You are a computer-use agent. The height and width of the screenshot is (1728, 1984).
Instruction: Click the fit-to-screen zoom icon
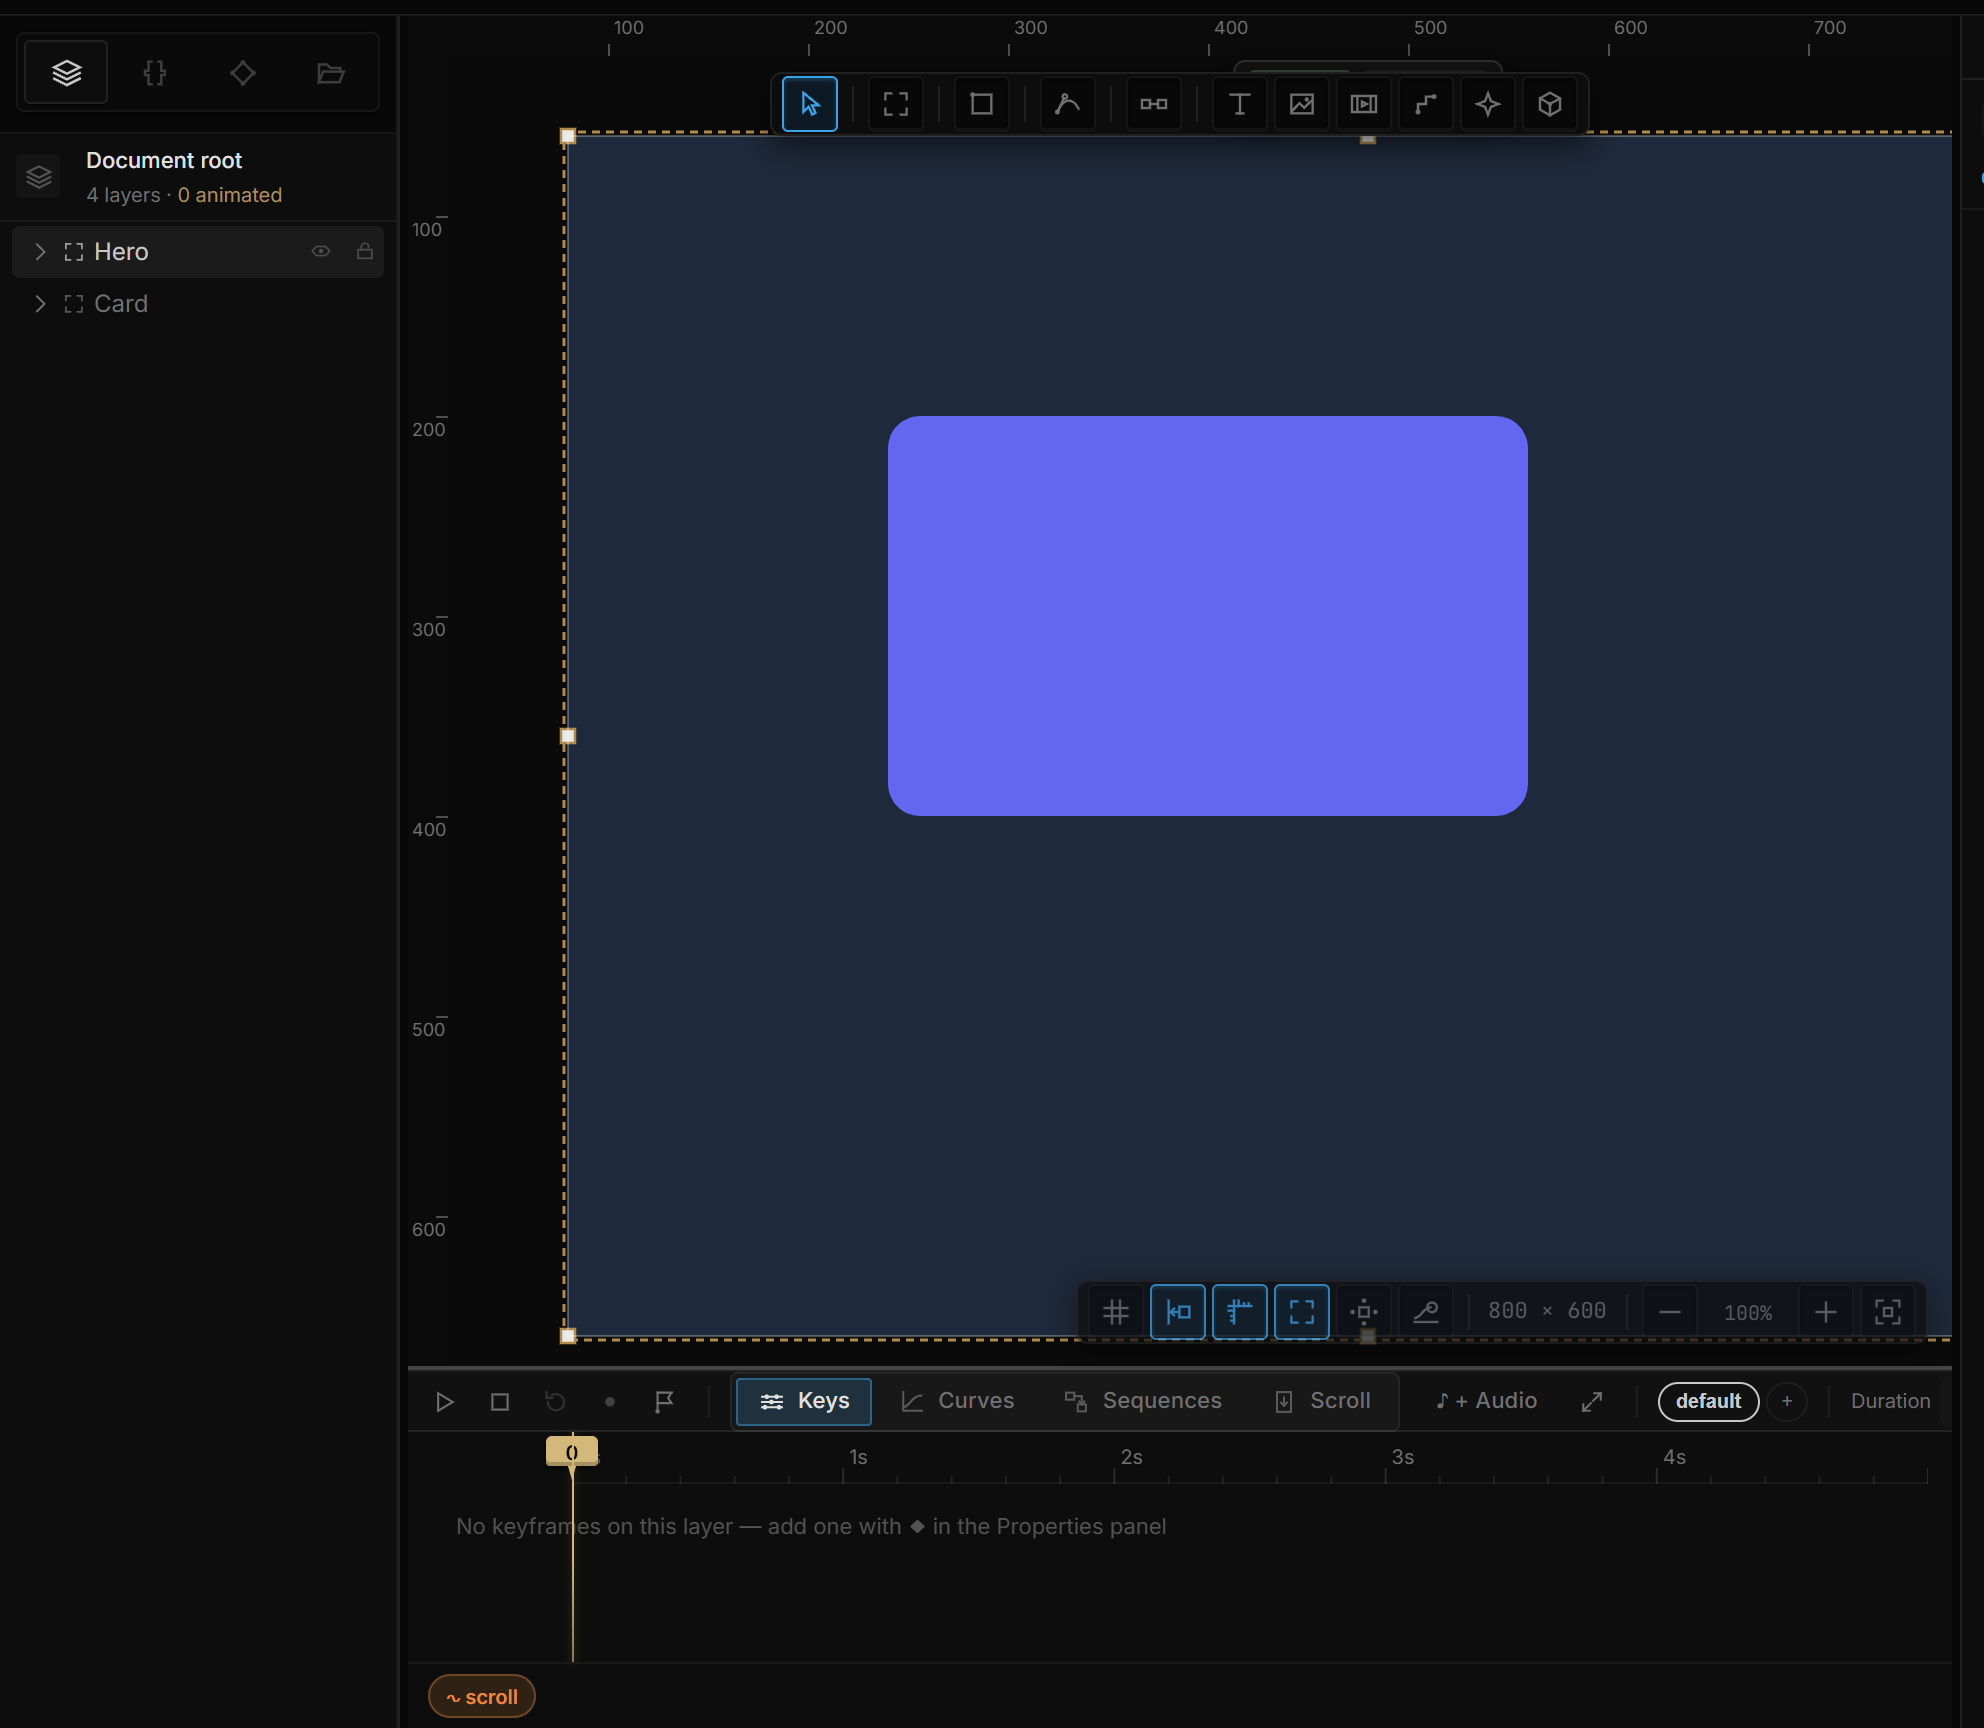(x=1887, y=1312)
